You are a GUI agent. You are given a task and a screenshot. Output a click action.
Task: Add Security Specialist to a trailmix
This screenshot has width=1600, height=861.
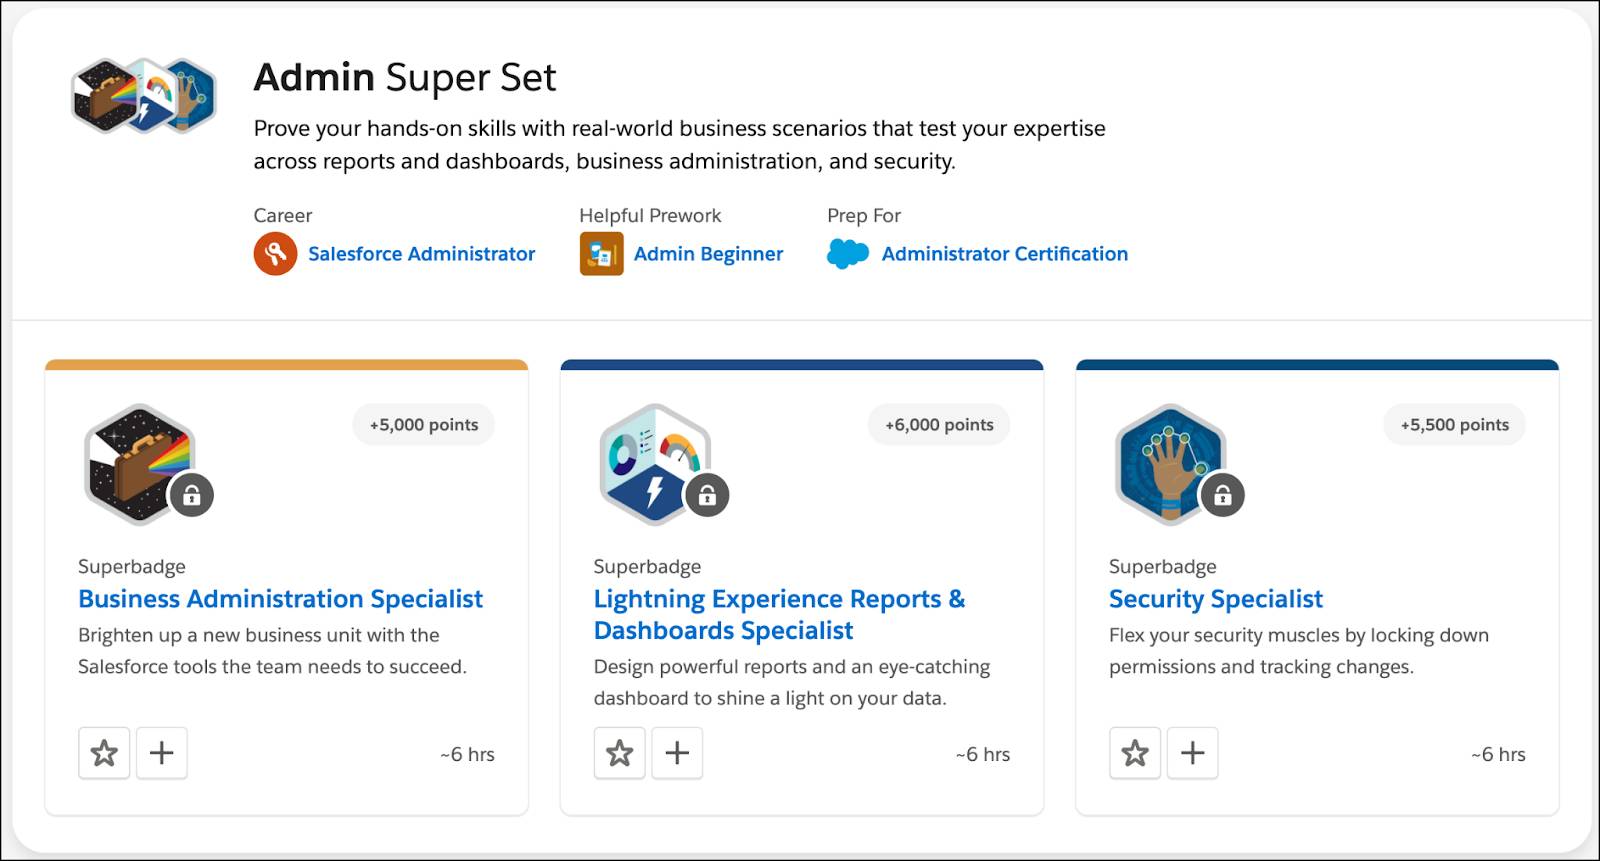pyautogui.click(x=1193, y=753)
